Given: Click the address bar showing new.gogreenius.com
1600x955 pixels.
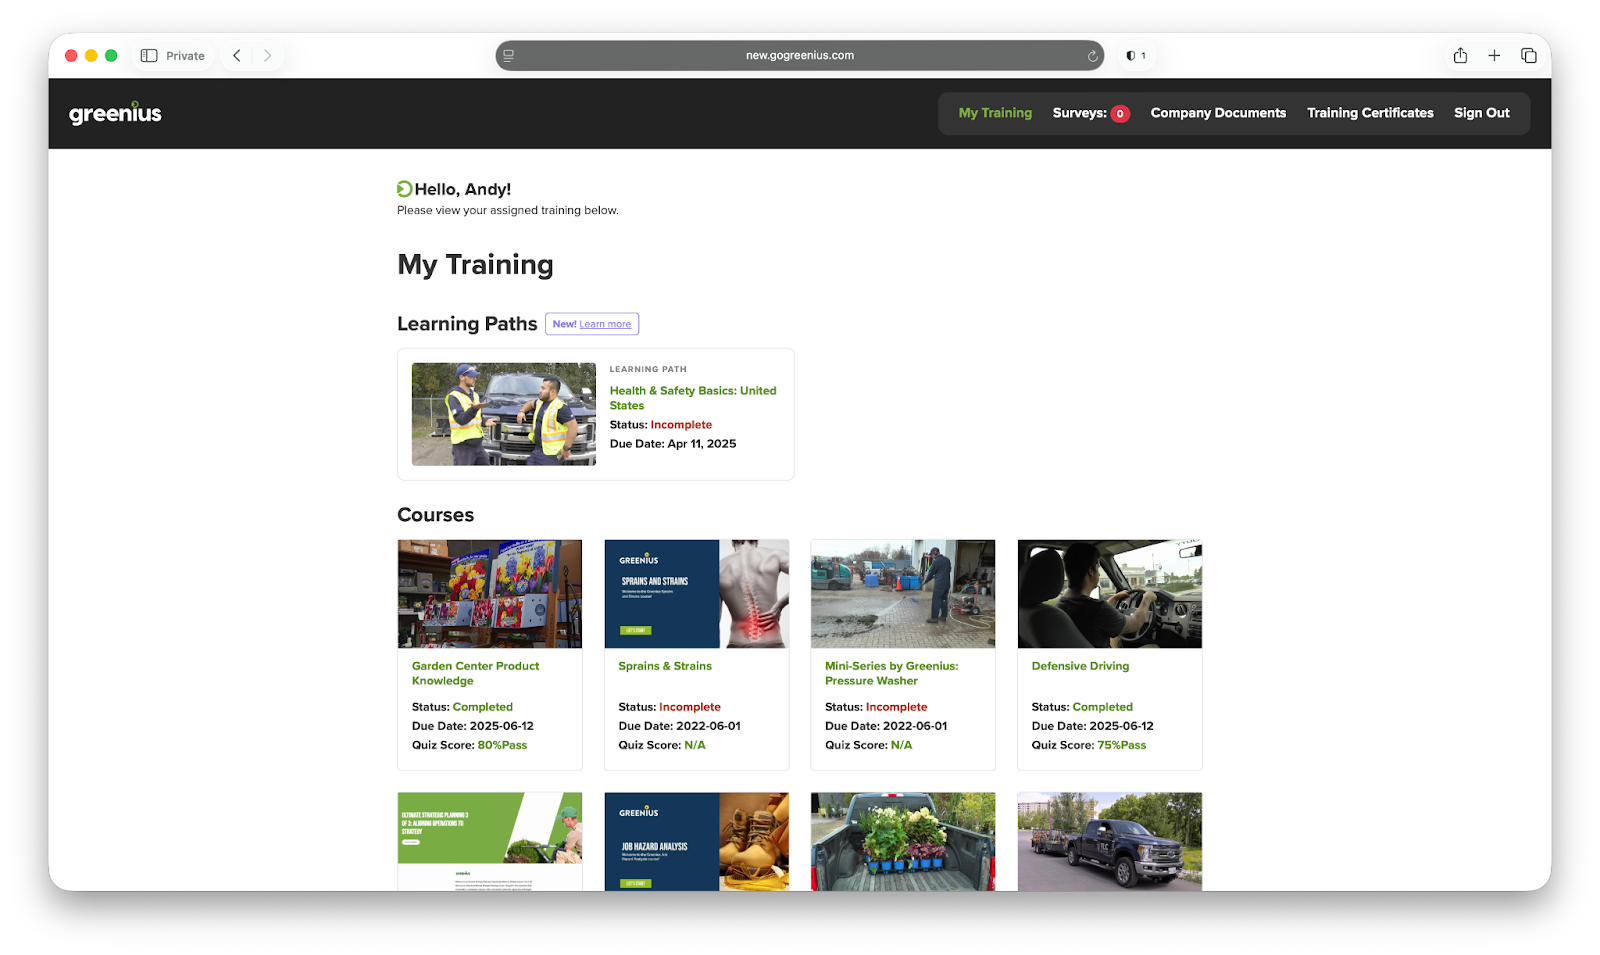Looking at the screenshot, I should (800, 56).
